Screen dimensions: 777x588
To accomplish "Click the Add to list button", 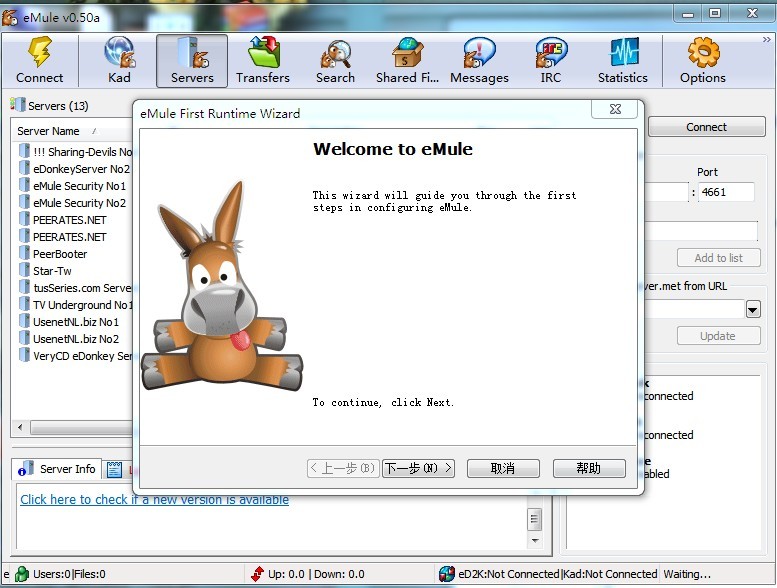I will click(719, 258).
